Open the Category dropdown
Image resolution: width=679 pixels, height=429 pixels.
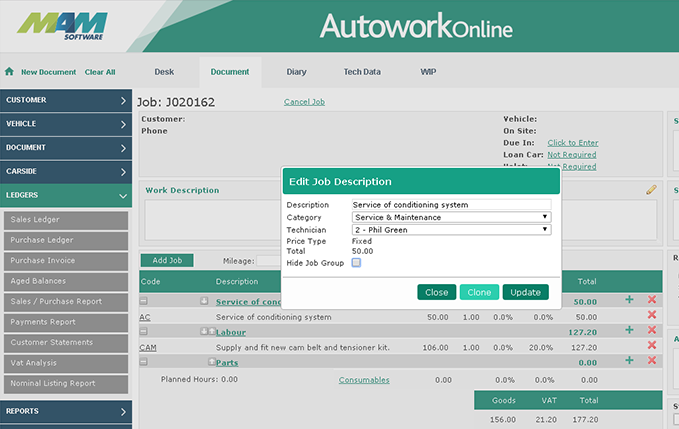451,217
